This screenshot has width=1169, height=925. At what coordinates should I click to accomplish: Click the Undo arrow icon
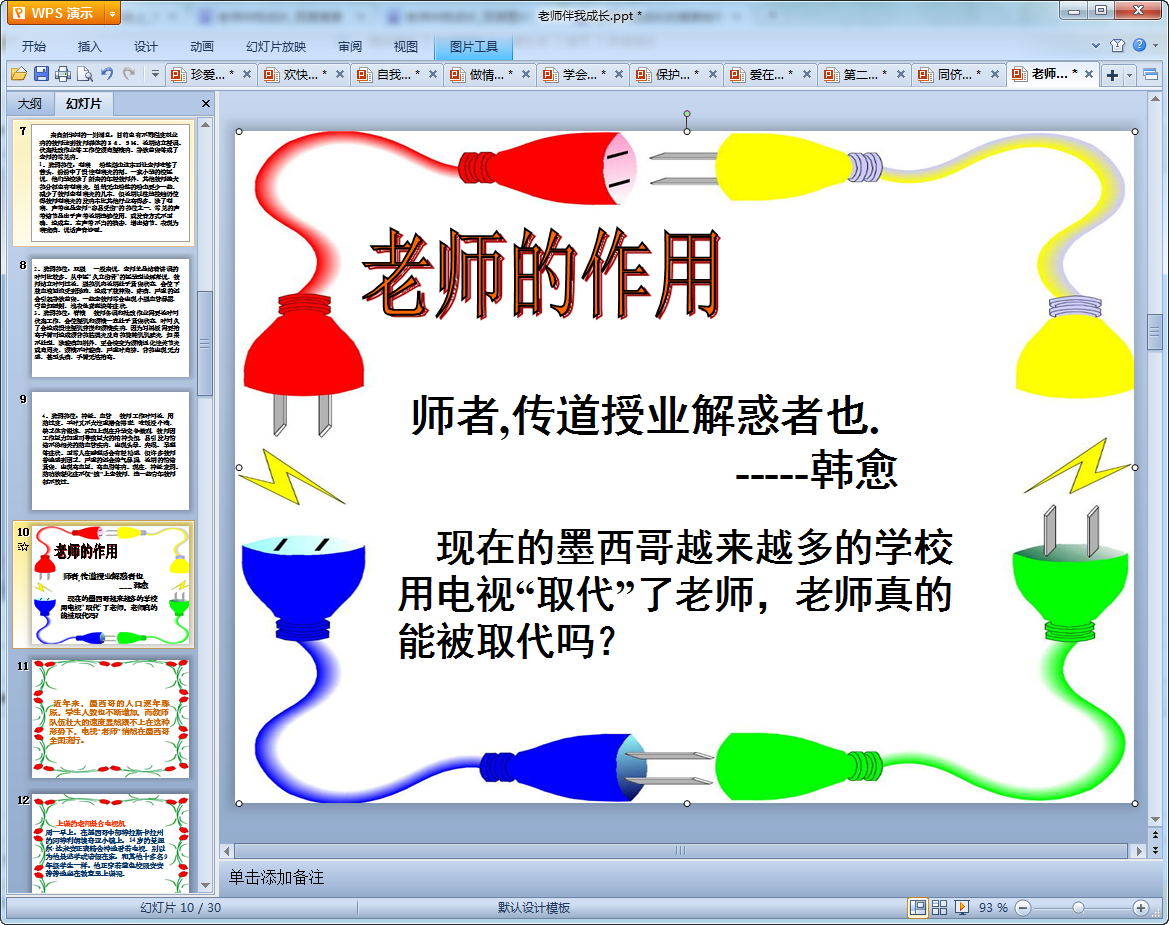coord(107,74)
